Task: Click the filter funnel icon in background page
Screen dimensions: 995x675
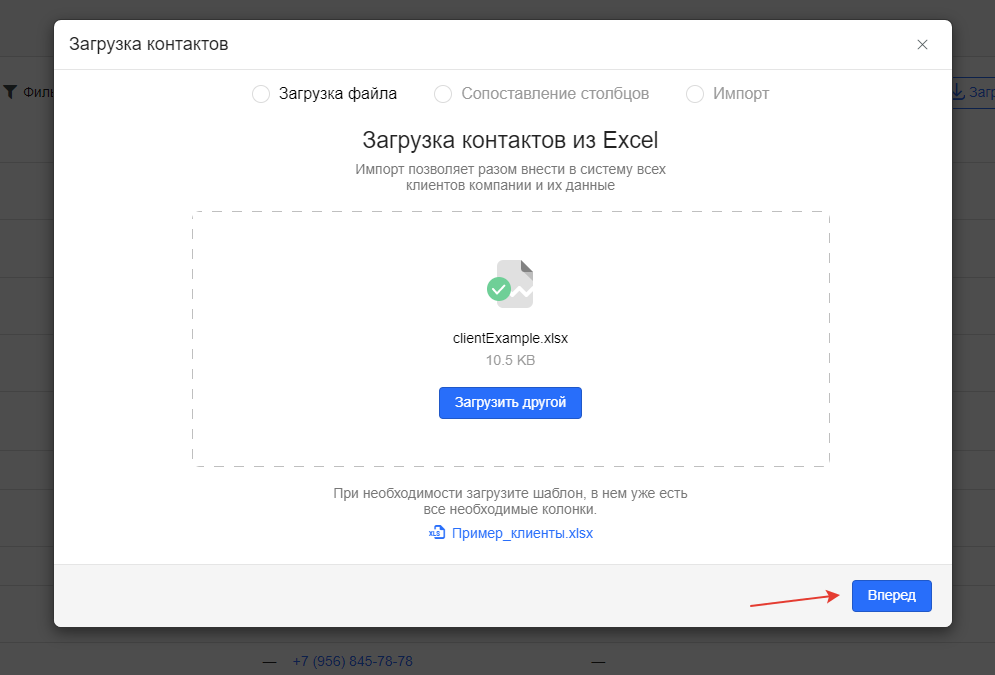Action: pos(10,92)
